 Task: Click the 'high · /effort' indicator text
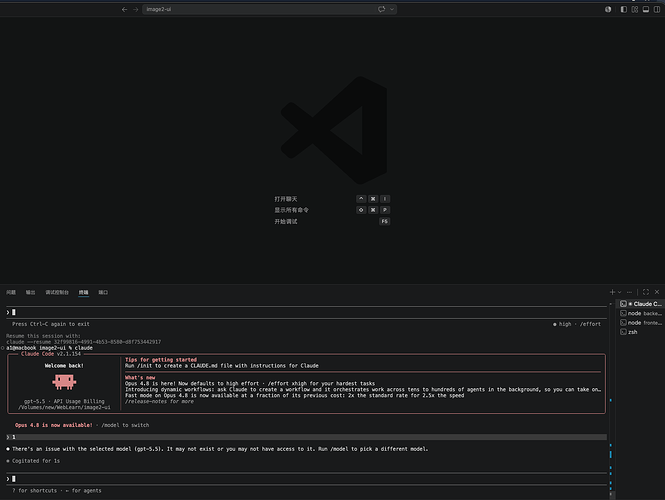click(x=579, y=324)
